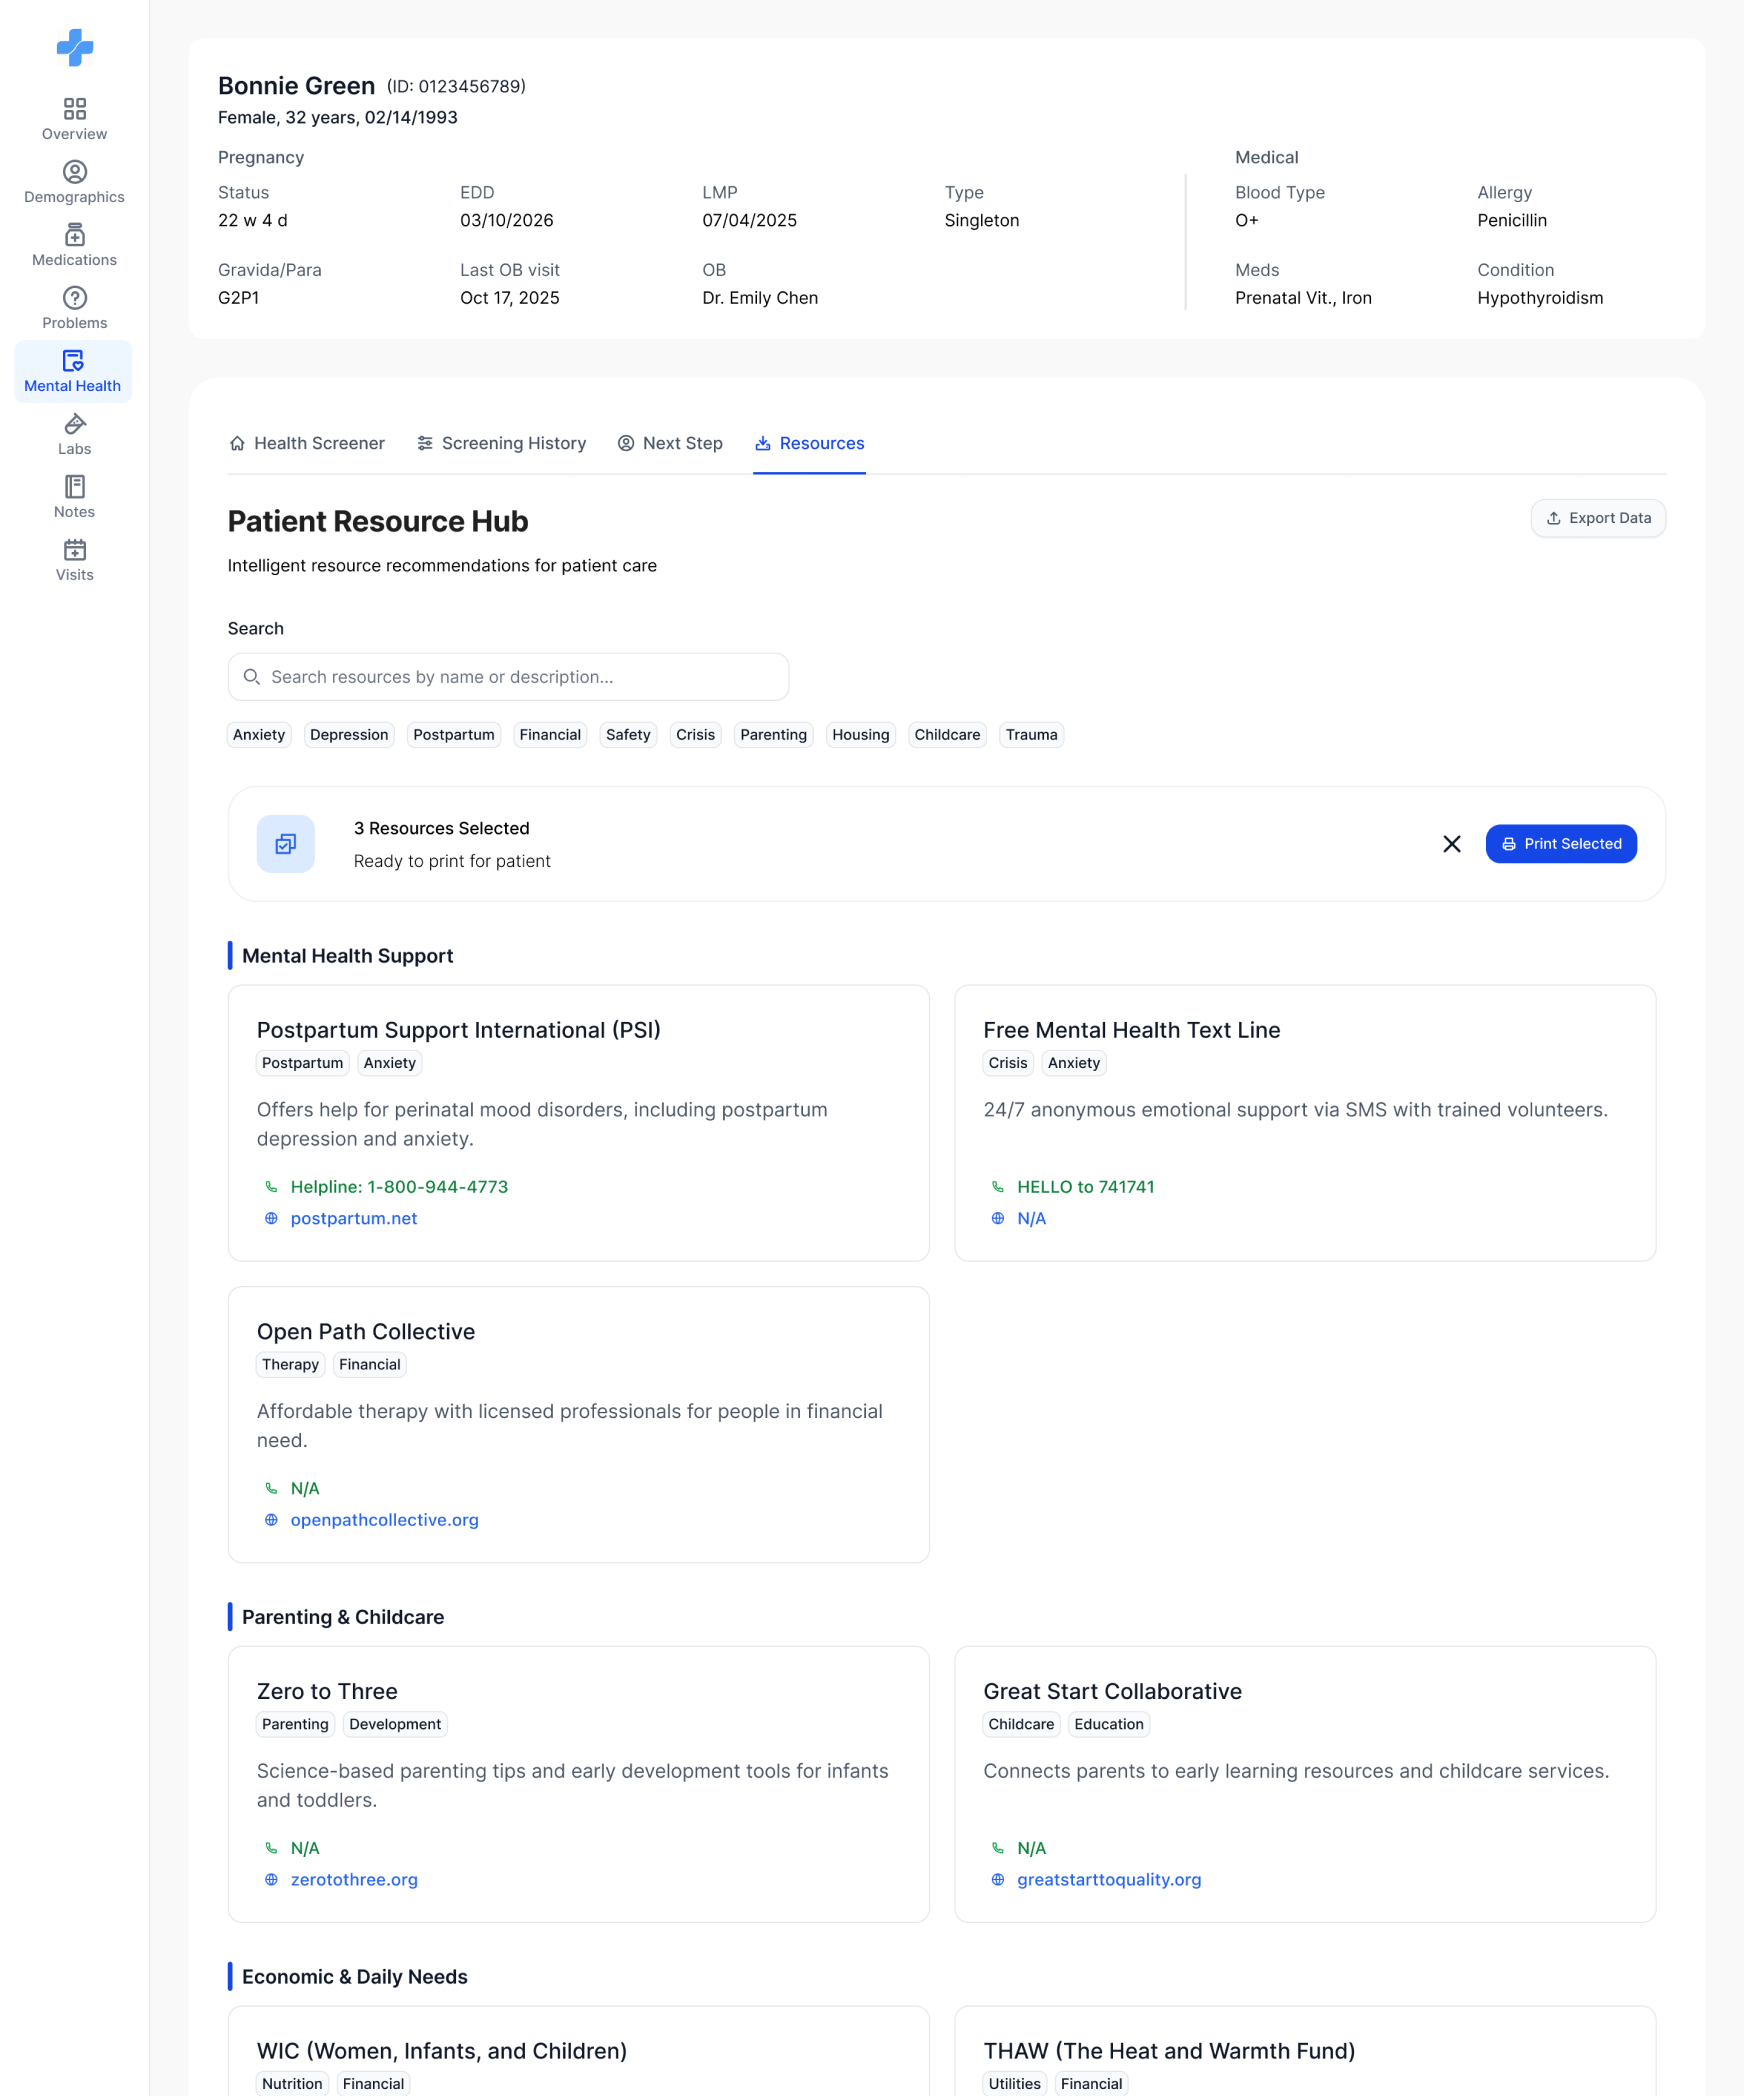This screenshot has height=2096, width=1744.
Task: Focus the resource search field
Action: [508, 677]
